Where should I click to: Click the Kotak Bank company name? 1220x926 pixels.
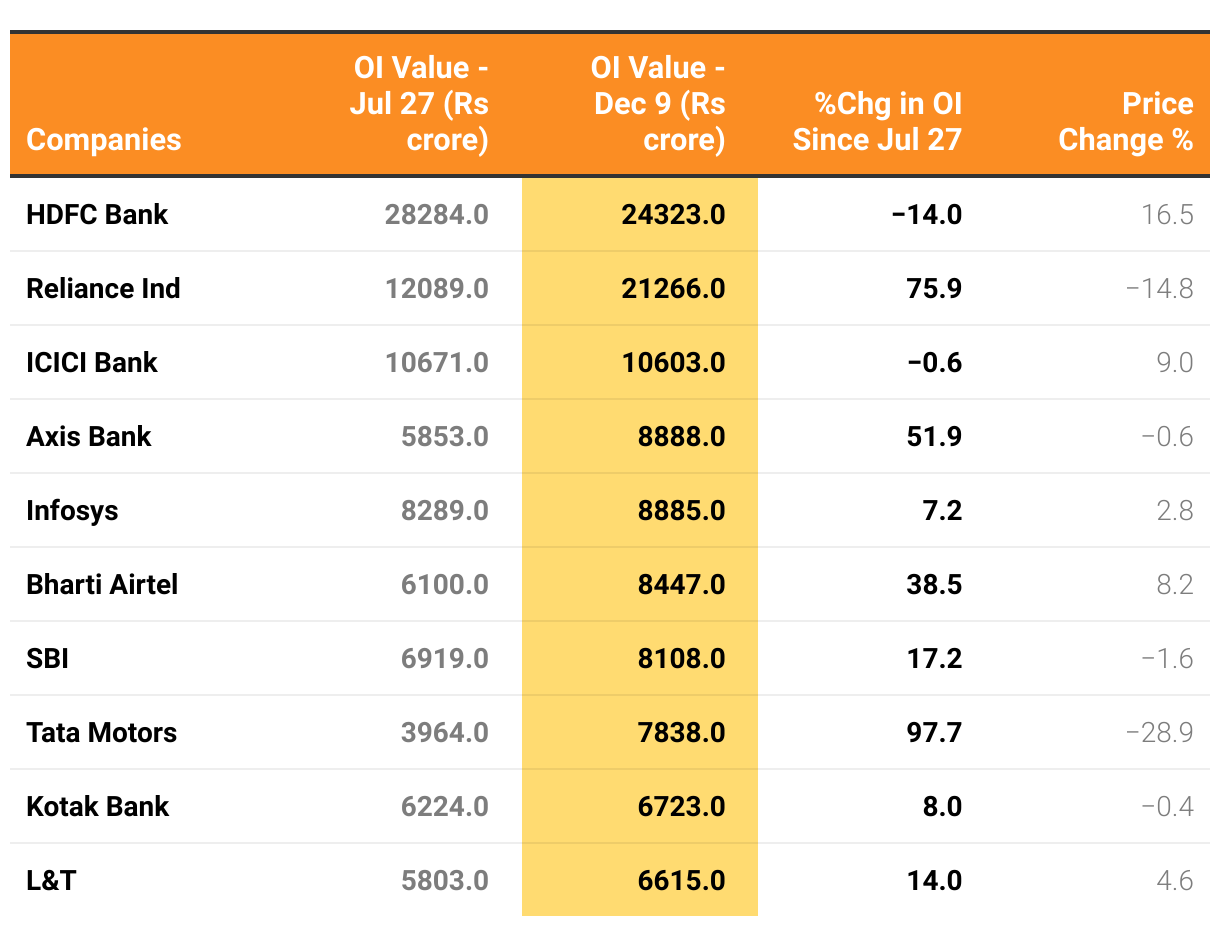[x=98, y=806]
